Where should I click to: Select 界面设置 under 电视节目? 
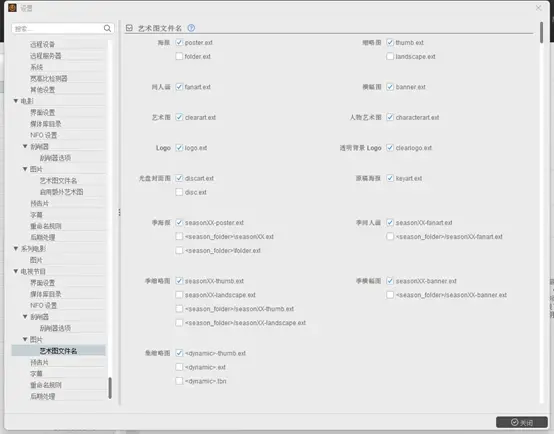42,283
